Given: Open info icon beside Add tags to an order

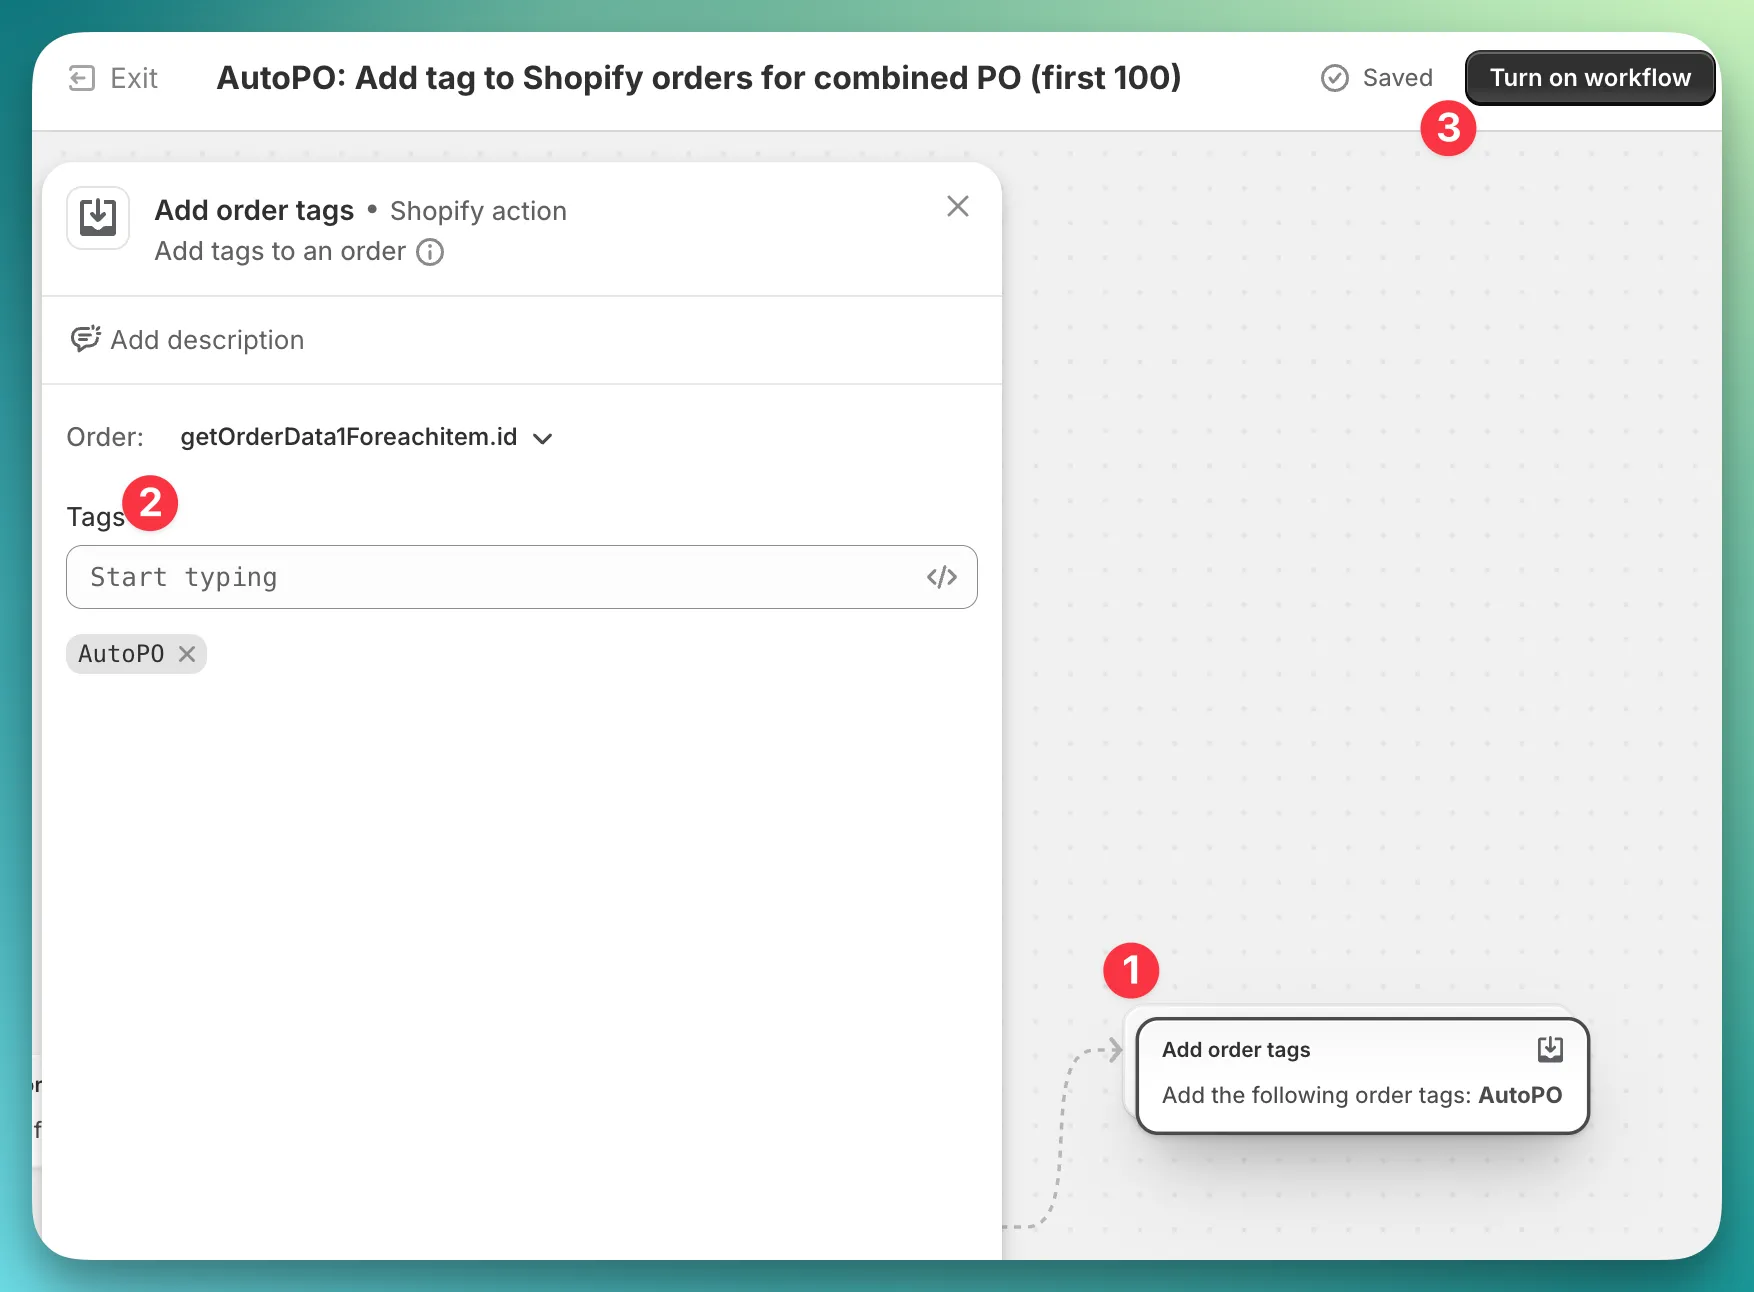Looking at the screenshot, I should (x=430, y=252).
